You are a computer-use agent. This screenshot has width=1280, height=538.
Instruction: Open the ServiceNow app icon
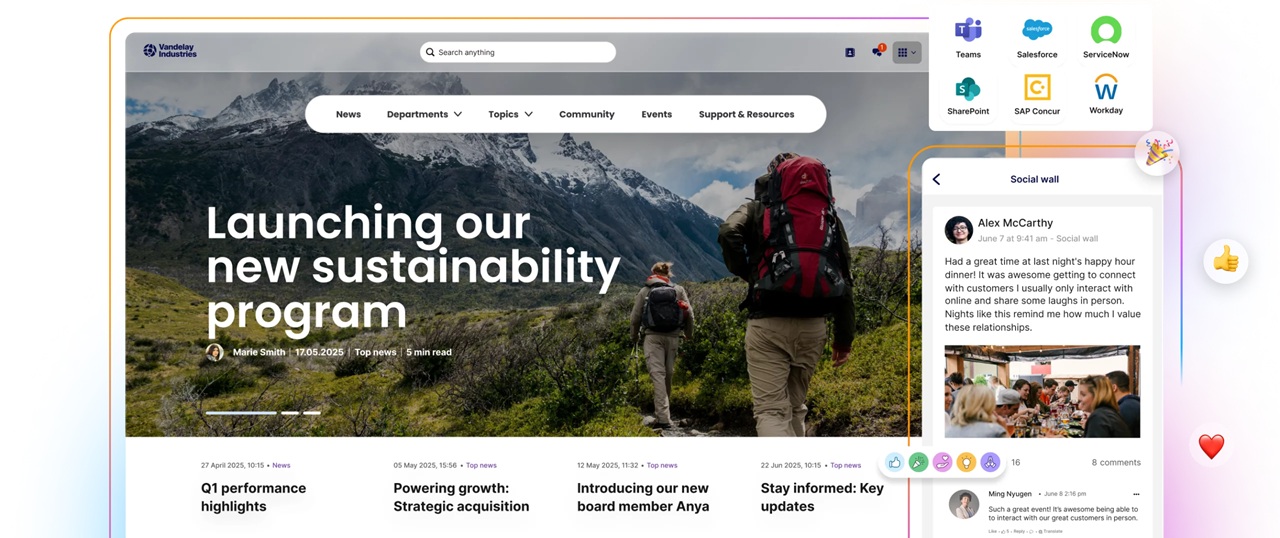tap(1106, 38)
